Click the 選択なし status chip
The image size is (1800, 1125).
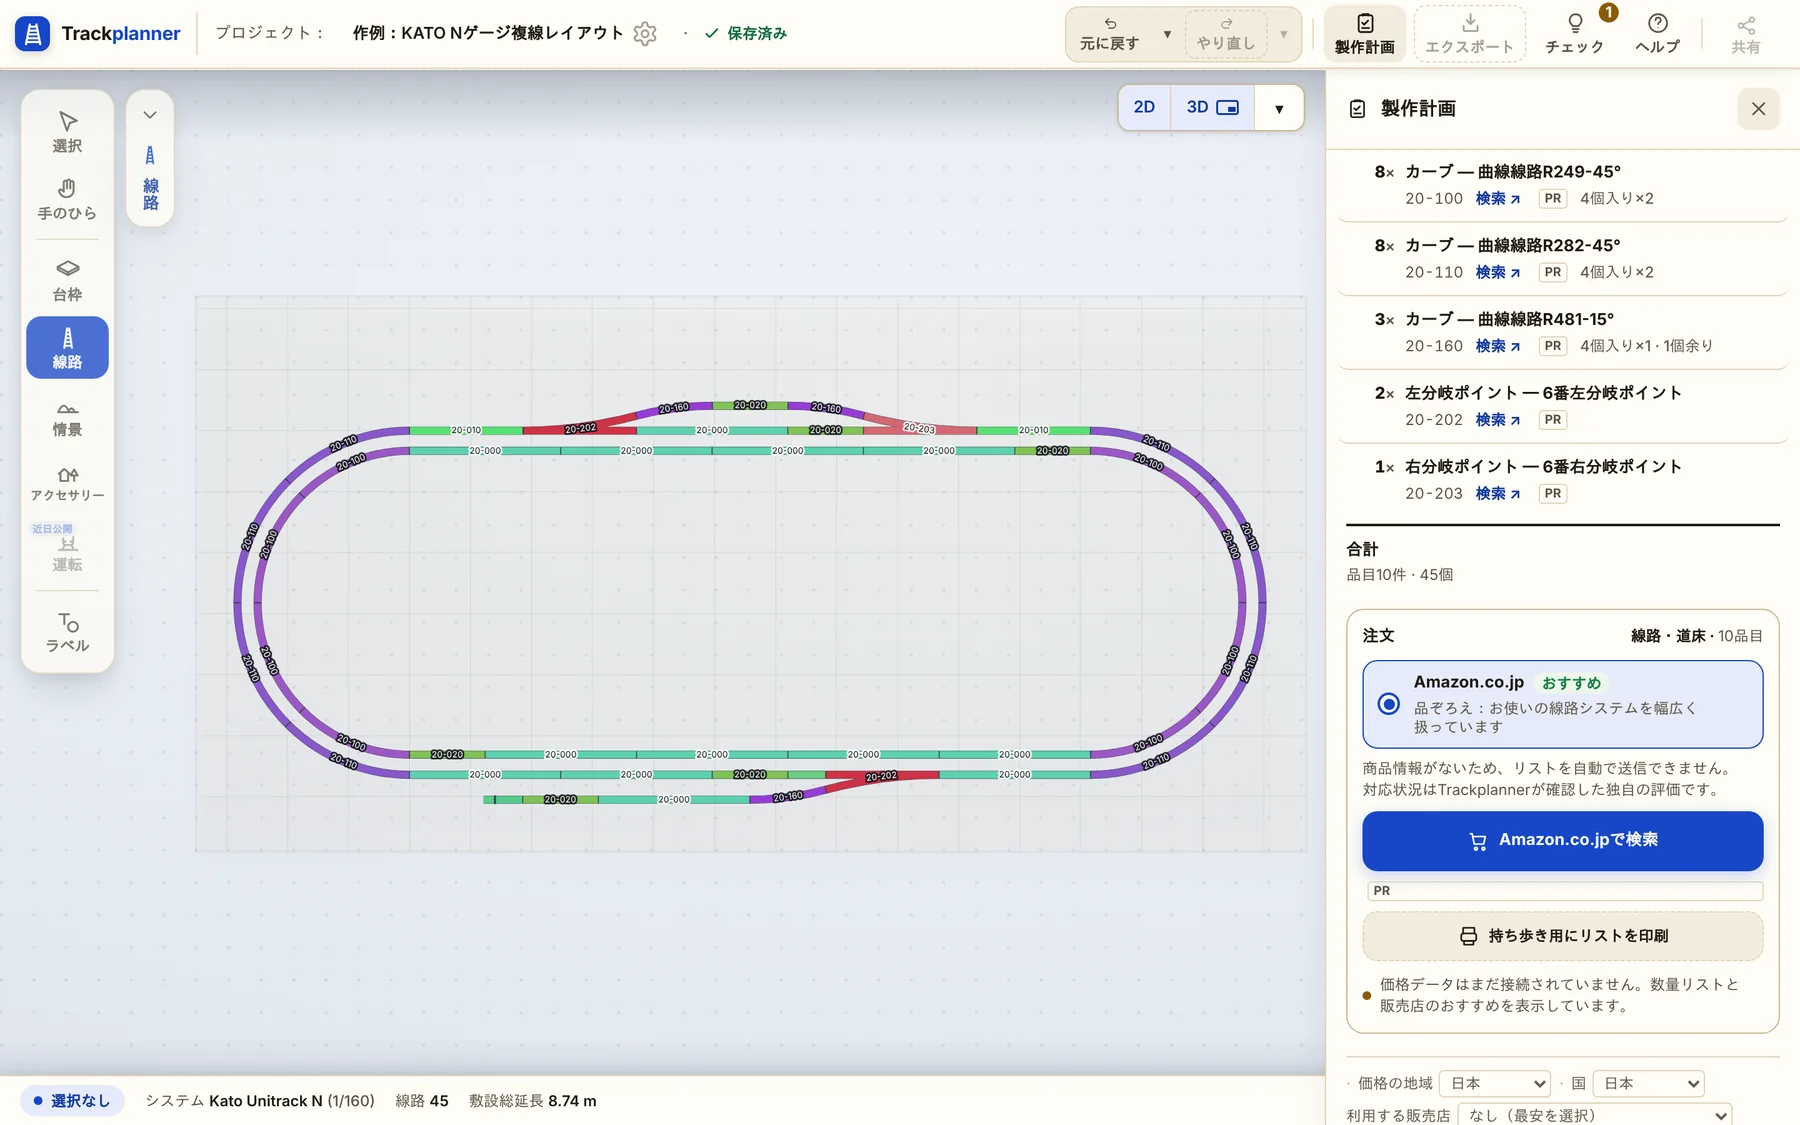[x=71, y=1100]
